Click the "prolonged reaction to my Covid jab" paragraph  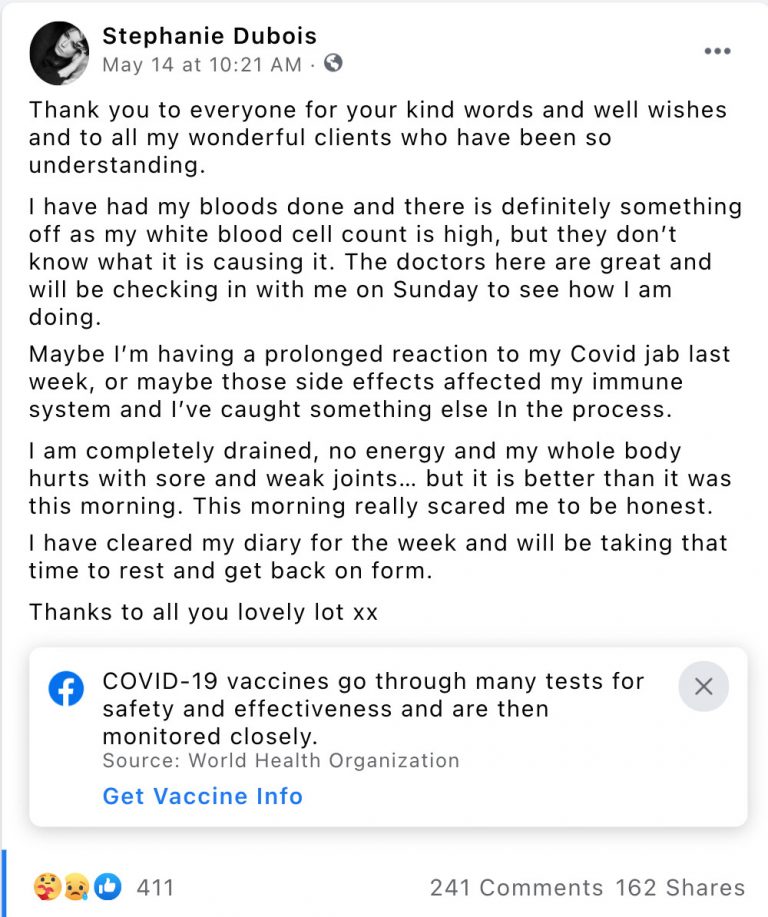(x=379, y=382)
